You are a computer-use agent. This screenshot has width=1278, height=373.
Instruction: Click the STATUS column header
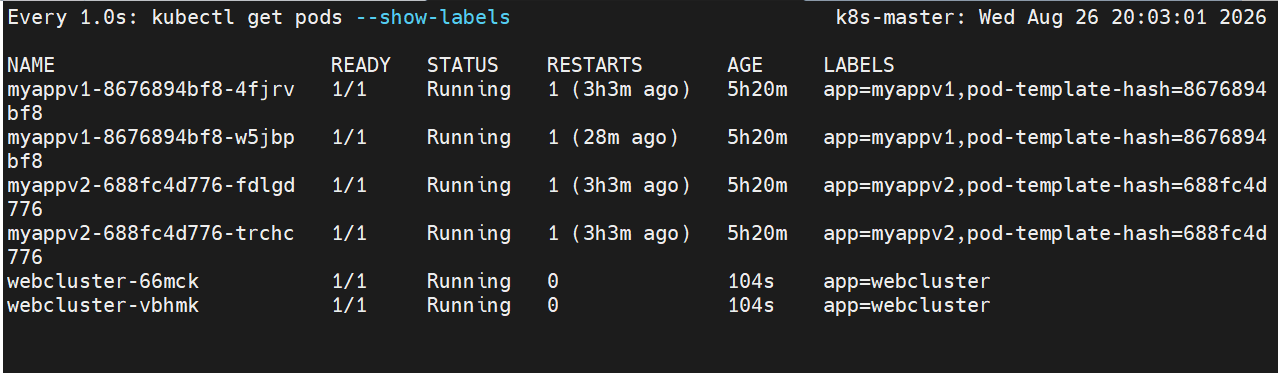tap(463, 66)
